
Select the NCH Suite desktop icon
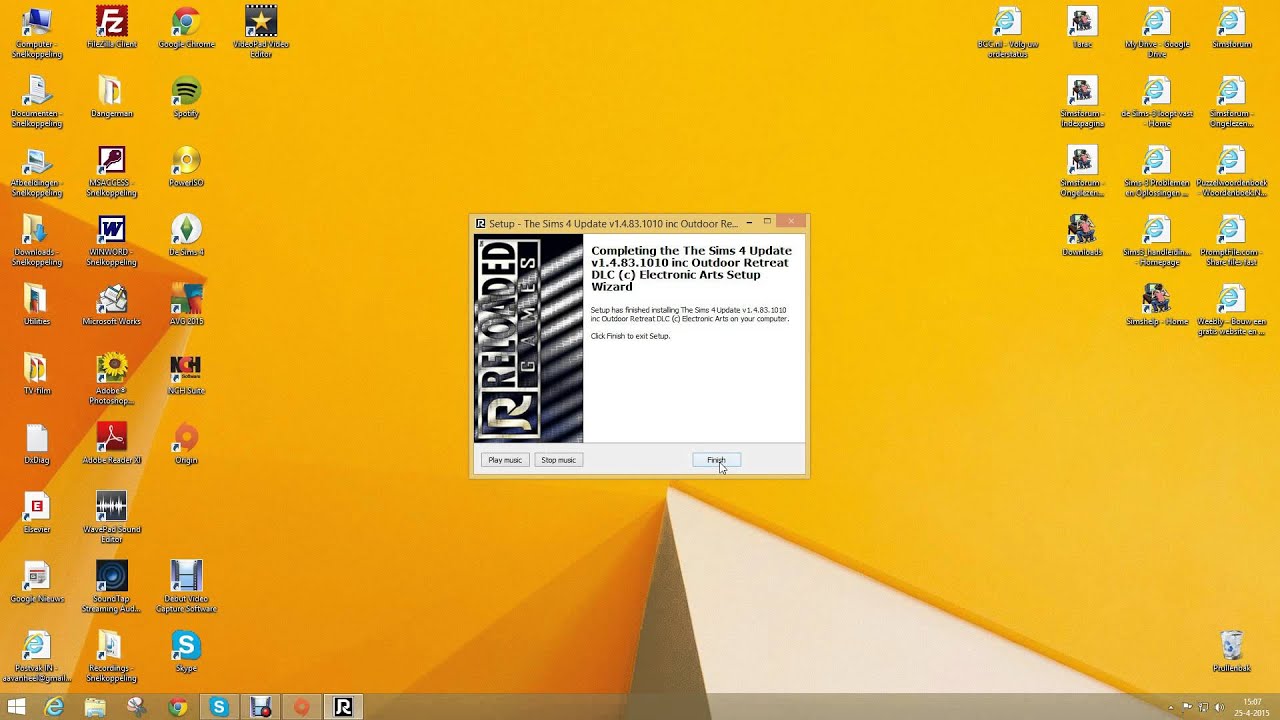tap(186, 373)
